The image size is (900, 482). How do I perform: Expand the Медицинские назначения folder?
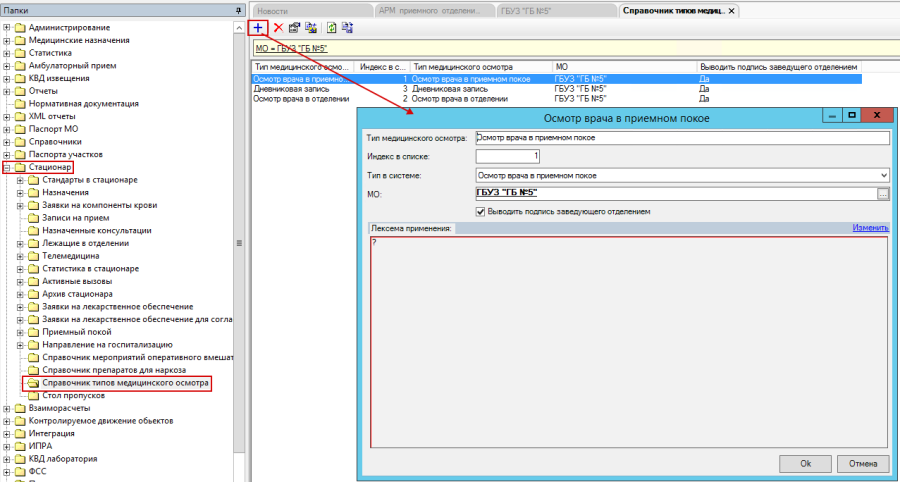coord(7,40)
